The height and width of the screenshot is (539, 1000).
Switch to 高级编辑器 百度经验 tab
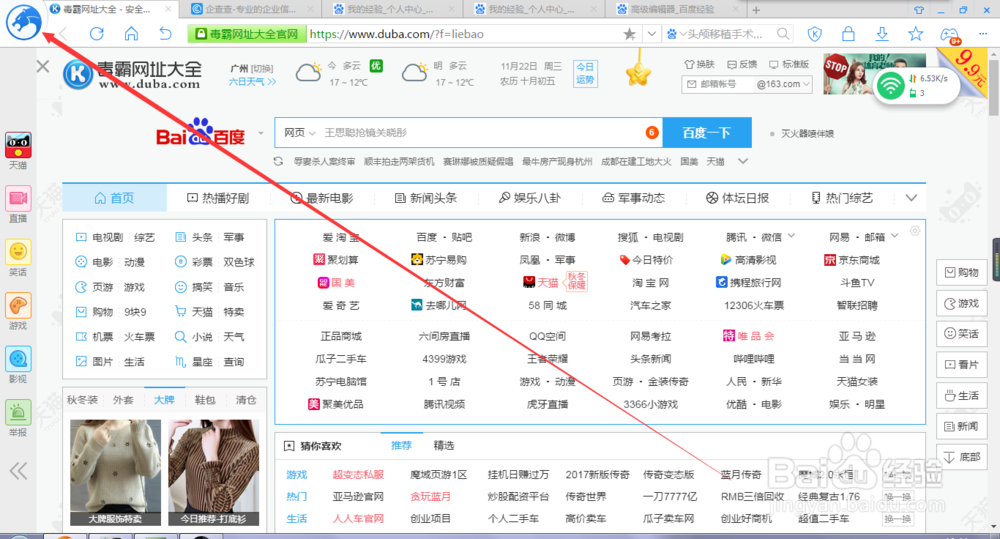coord(673,10)
